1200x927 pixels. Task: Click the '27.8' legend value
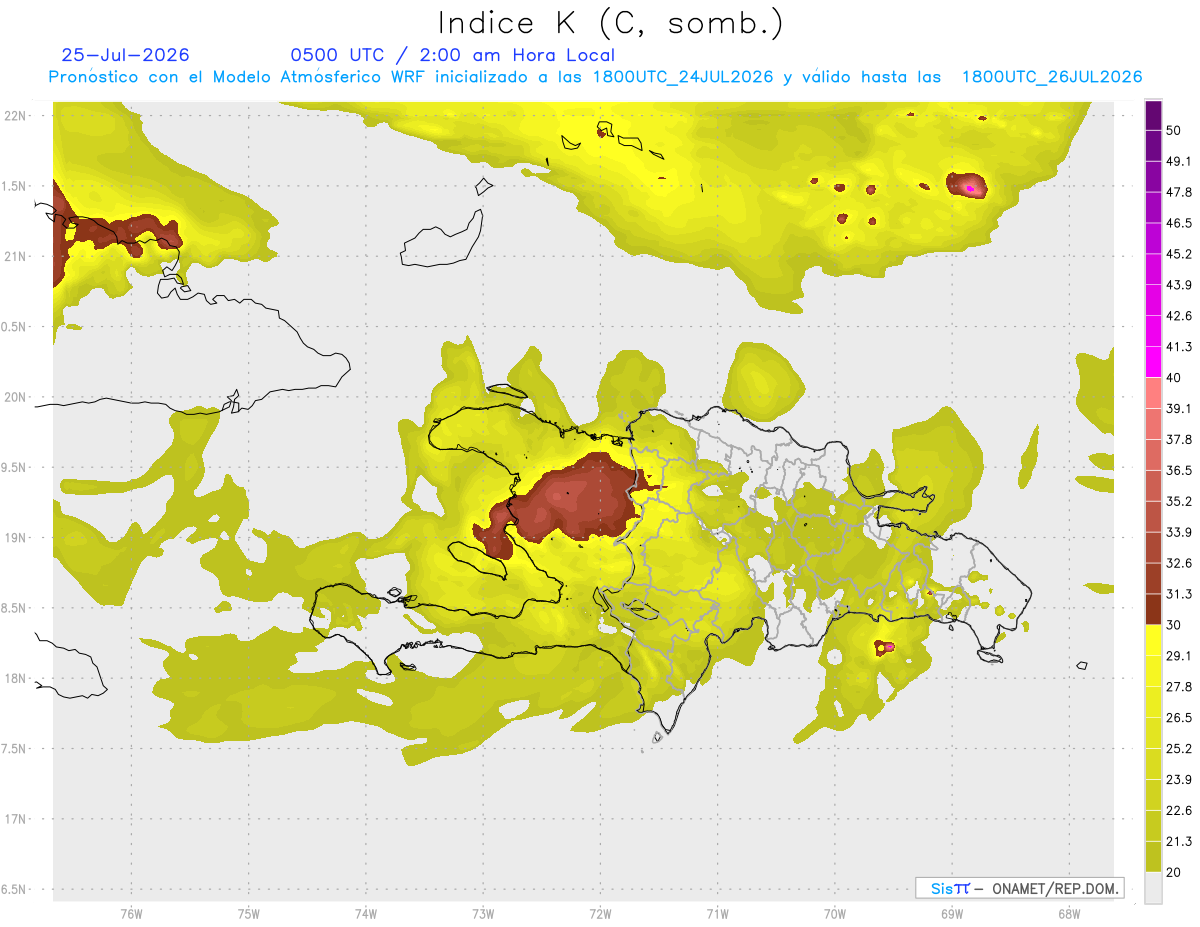pos(1179,686)
